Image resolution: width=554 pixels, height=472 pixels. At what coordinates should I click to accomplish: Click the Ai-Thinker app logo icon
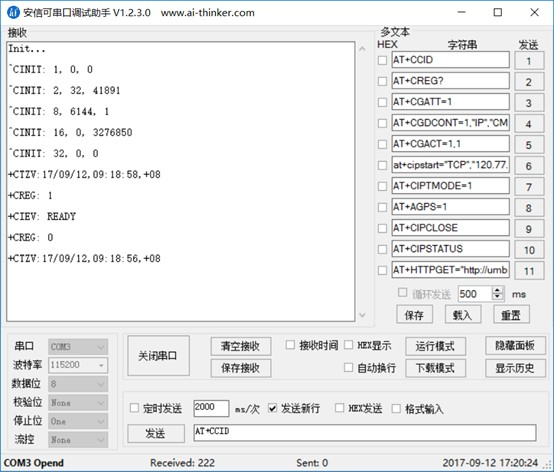coord(13,12)
